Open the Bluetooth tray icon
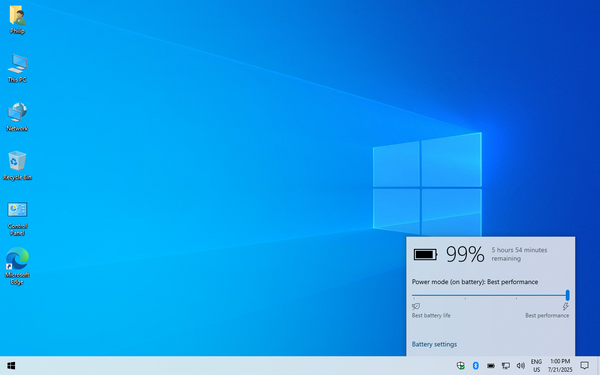Image resolution: width=600 pixels, height=375 pixels. (x=476, y=366)
